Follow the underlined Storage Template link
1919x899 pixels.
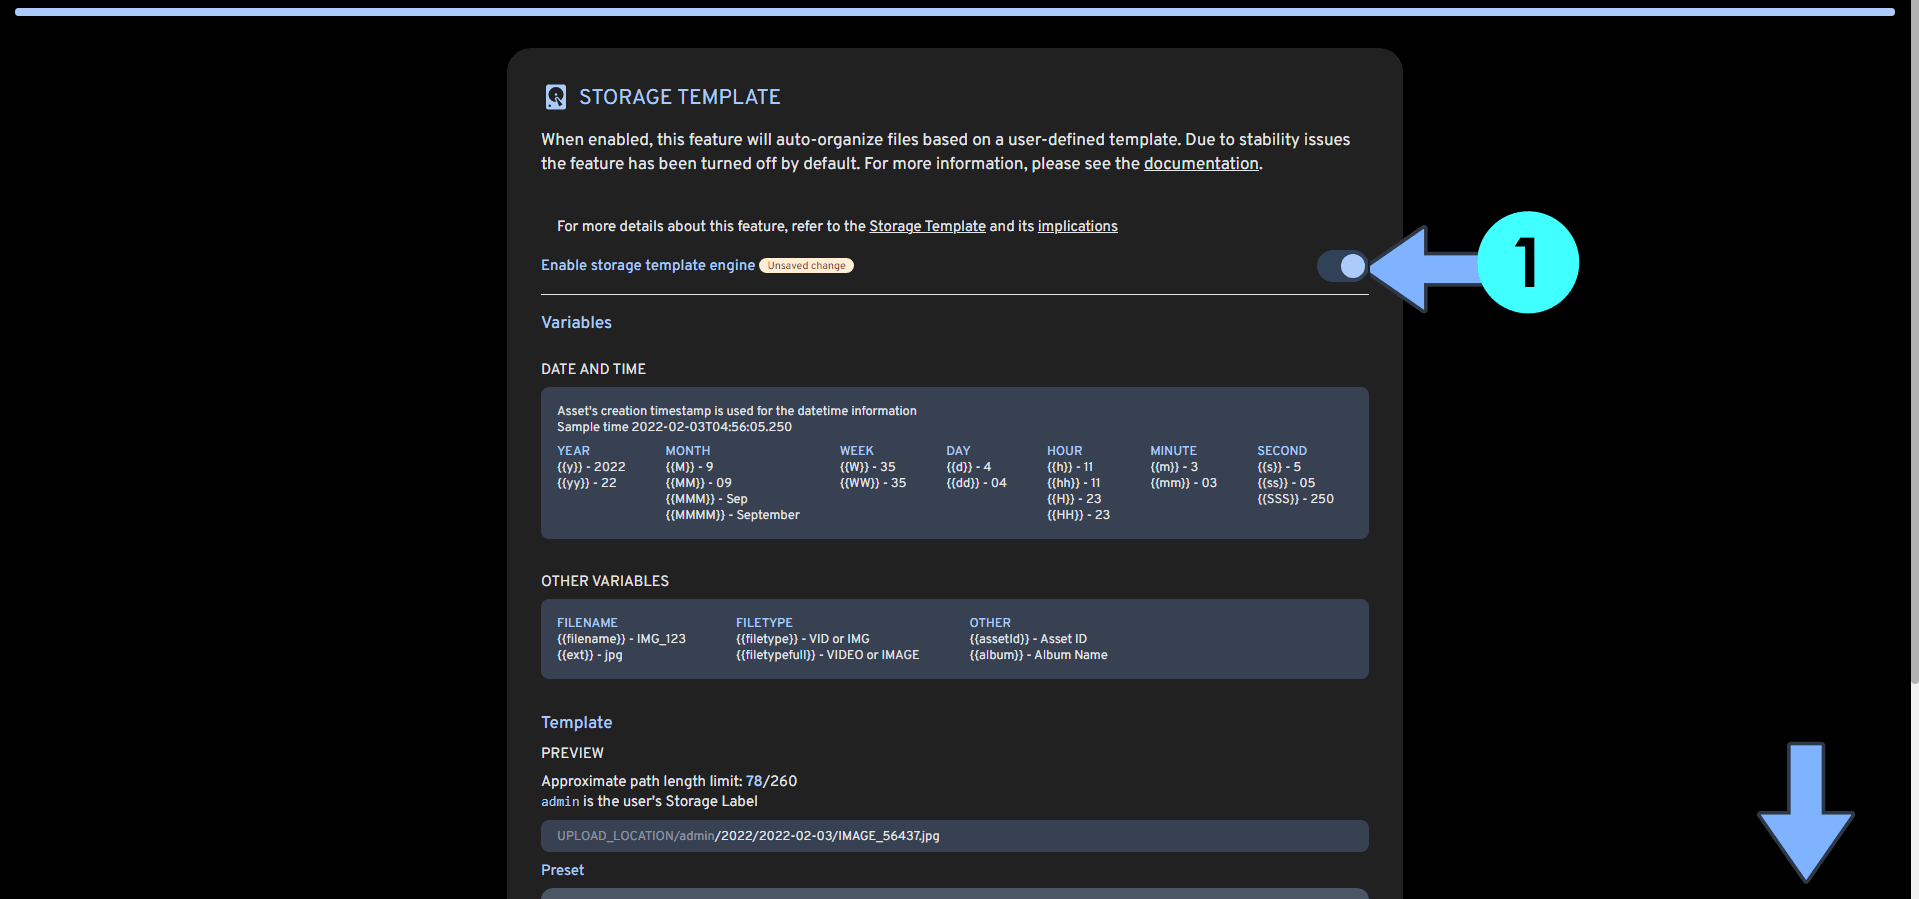click(x=927, y=226)
